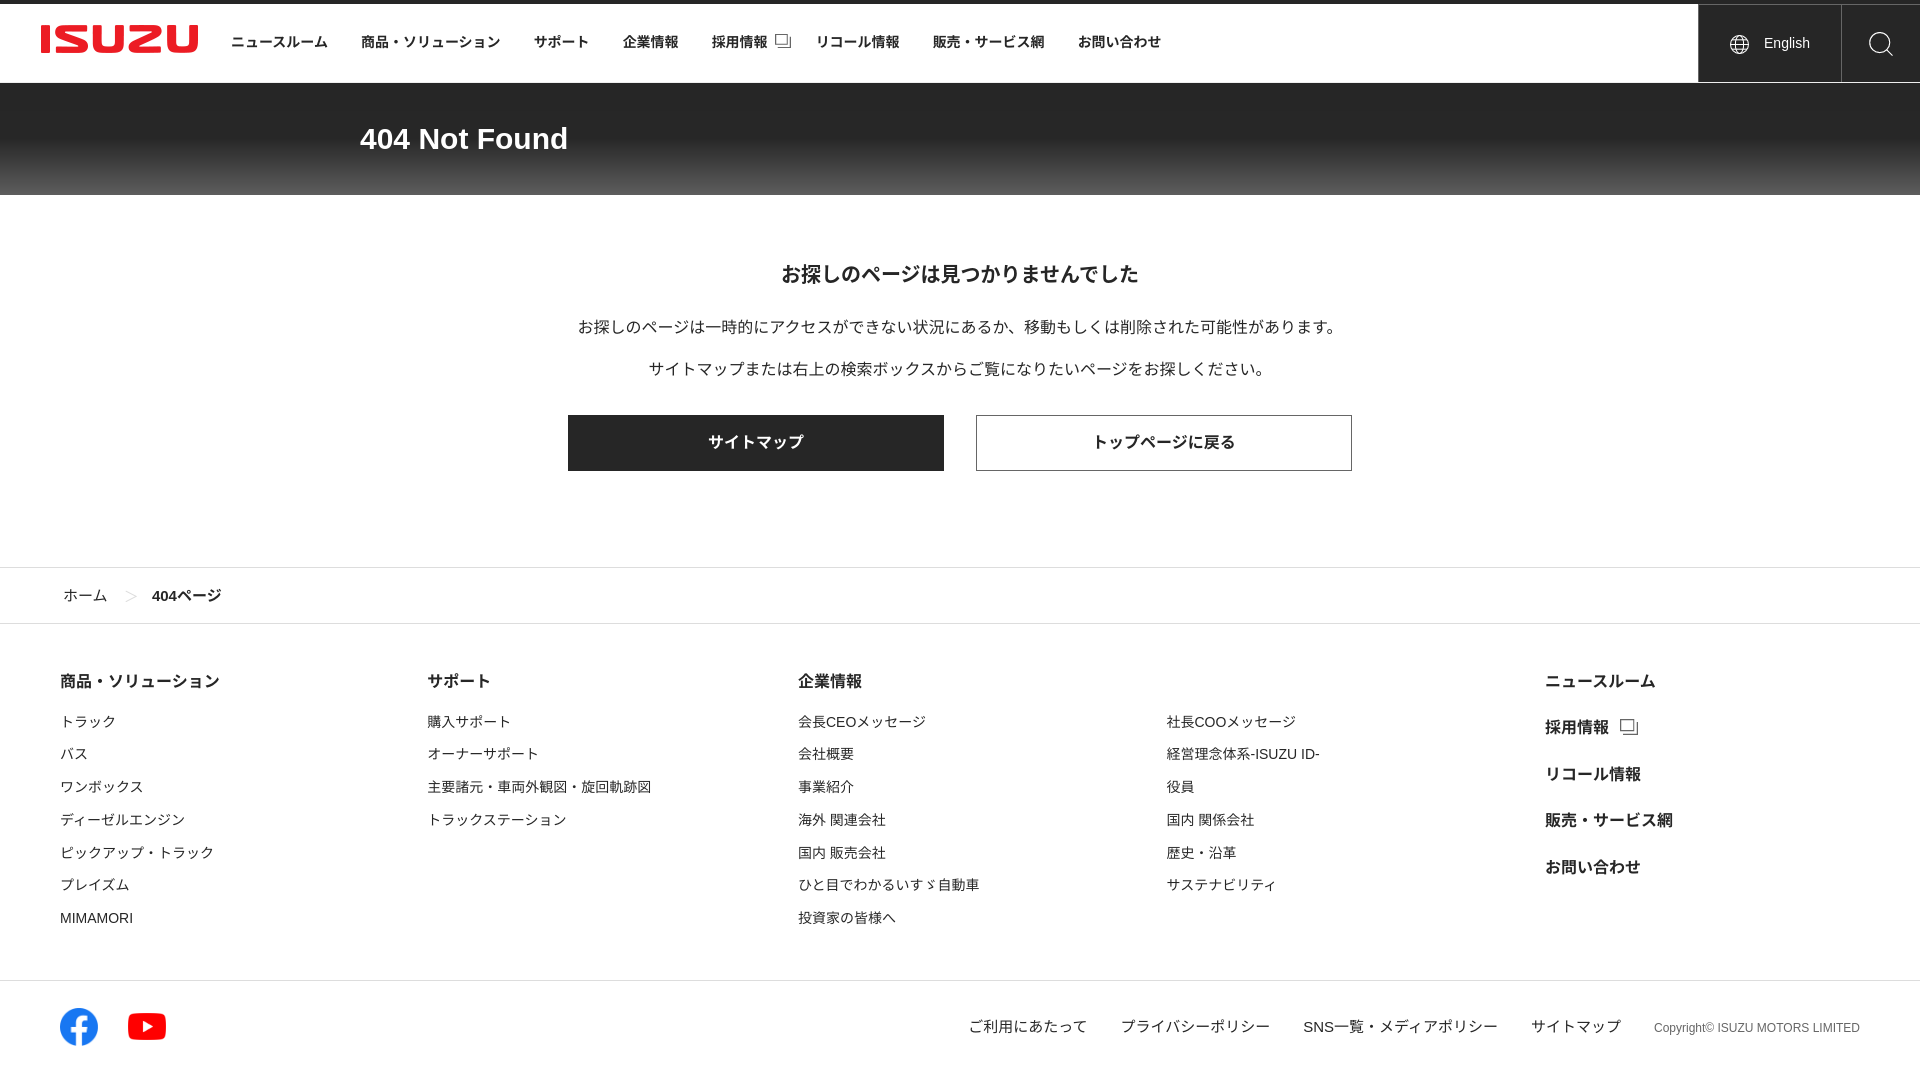
Task: Open 社長COOメッセージ link
Action: click(1231, 722)
